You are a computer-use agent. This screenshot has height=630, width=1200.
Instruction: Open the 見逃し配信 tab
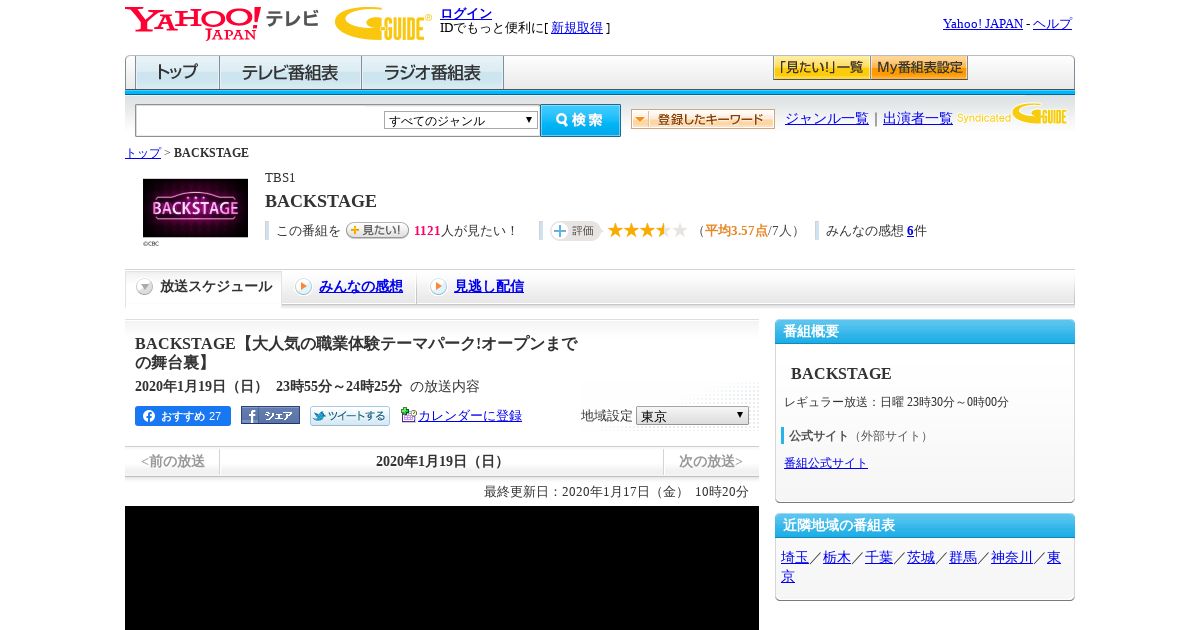click(x=489, y=287)
